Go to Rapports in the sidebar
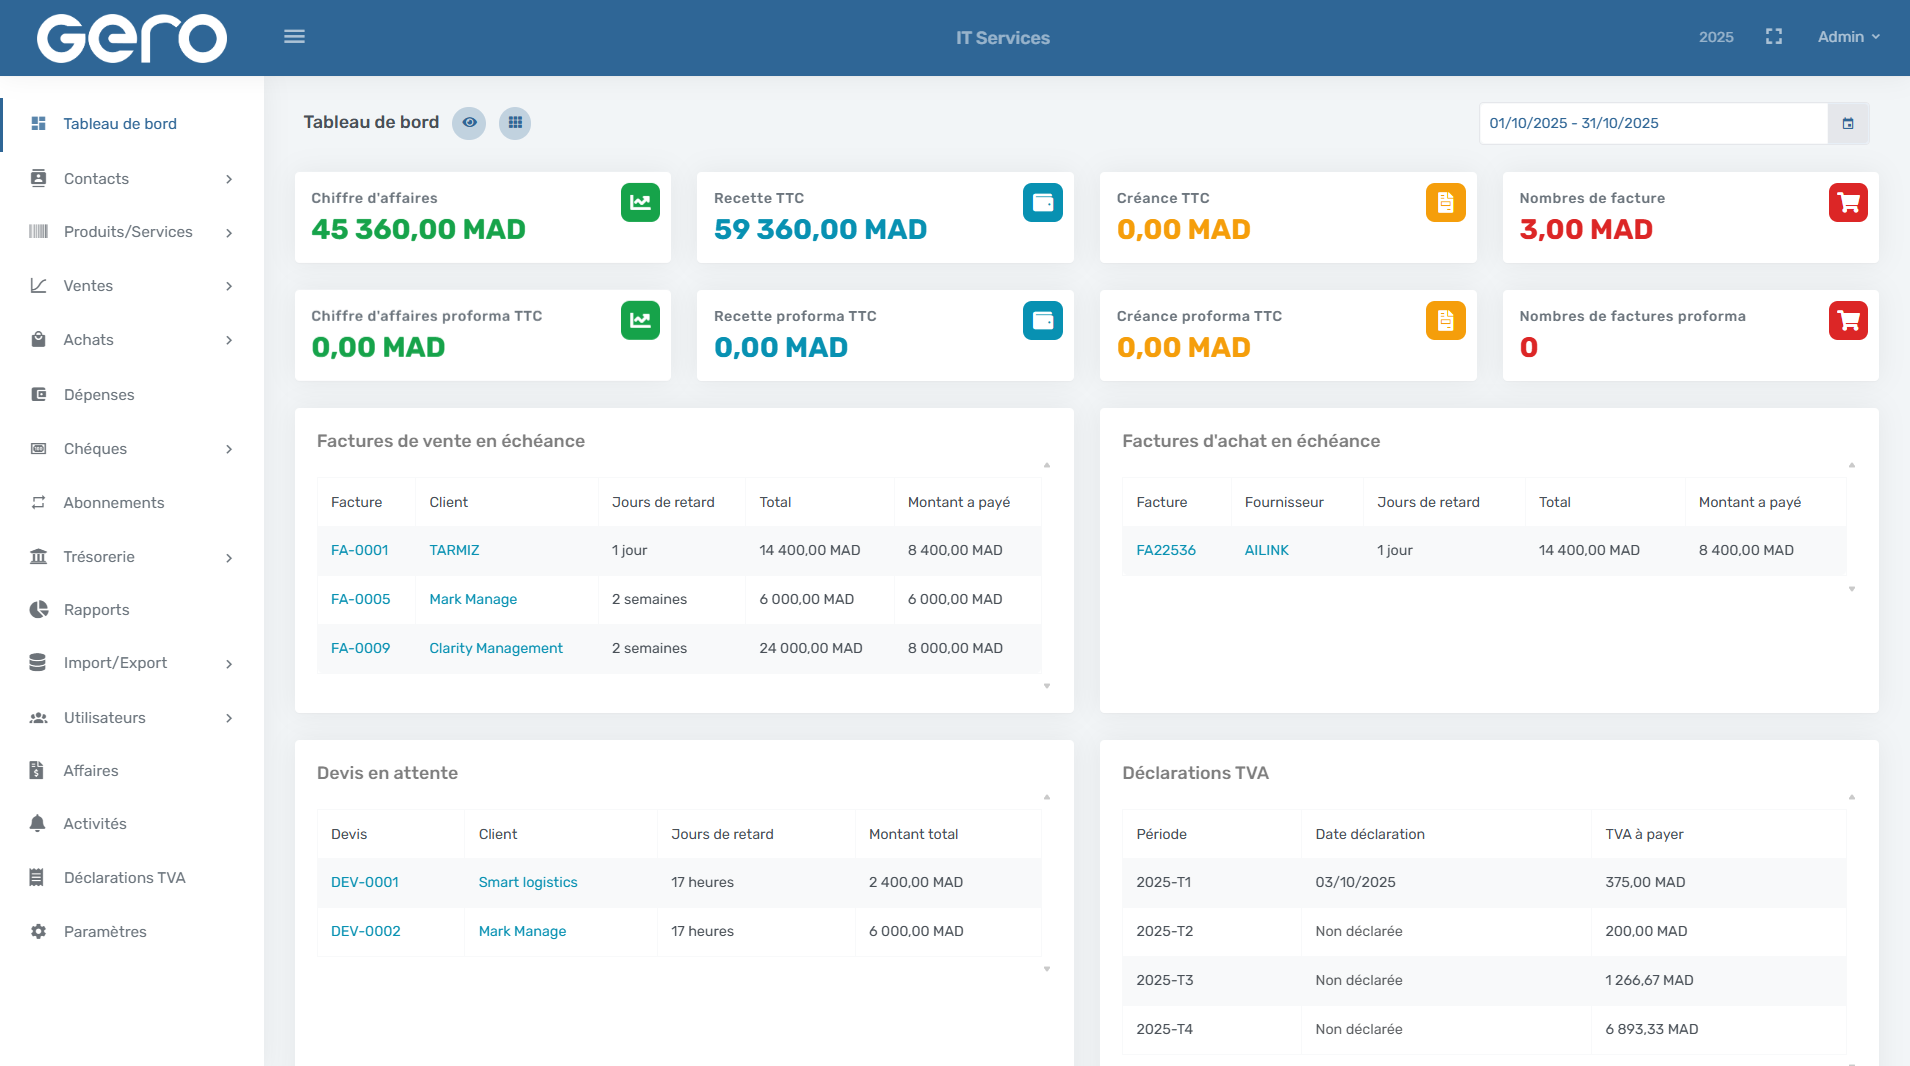The height and width of the screenshot is (1066, 1910). (96, 610)
